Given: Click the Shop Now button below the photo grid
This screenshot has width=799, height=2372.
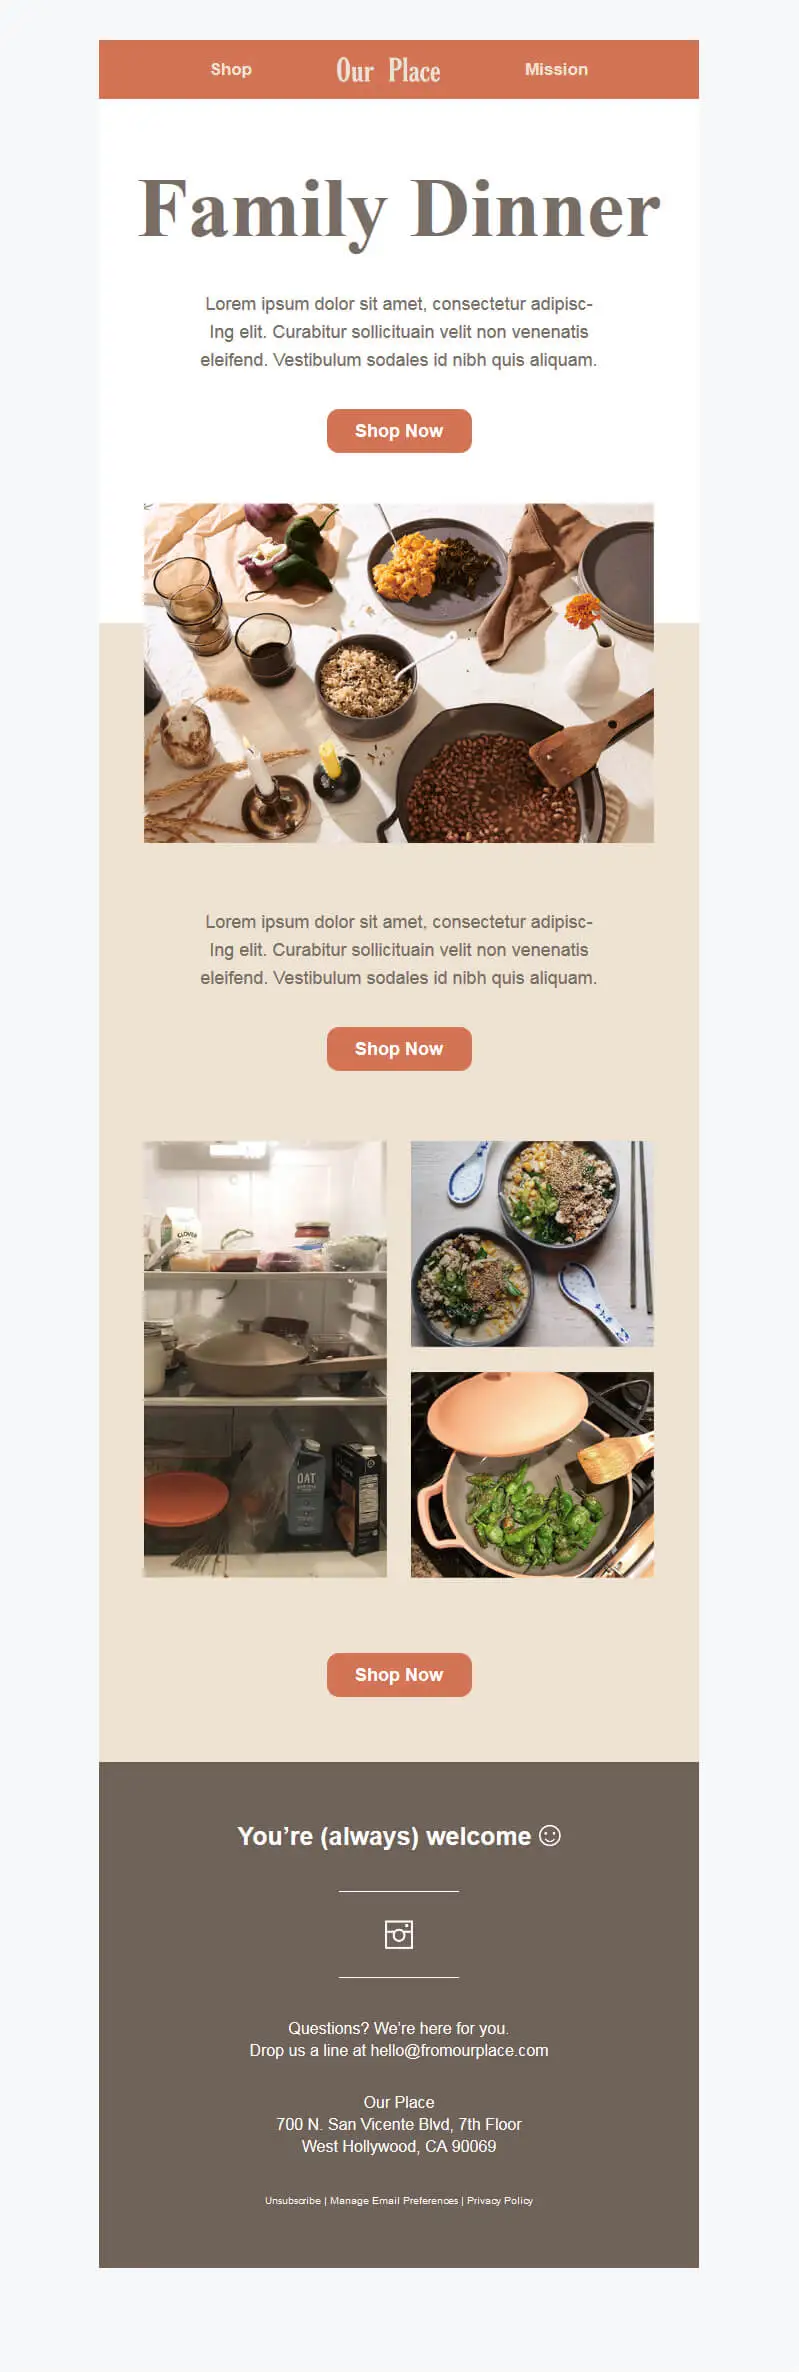Looking at the screenshot, I should tap(399, 1675).
